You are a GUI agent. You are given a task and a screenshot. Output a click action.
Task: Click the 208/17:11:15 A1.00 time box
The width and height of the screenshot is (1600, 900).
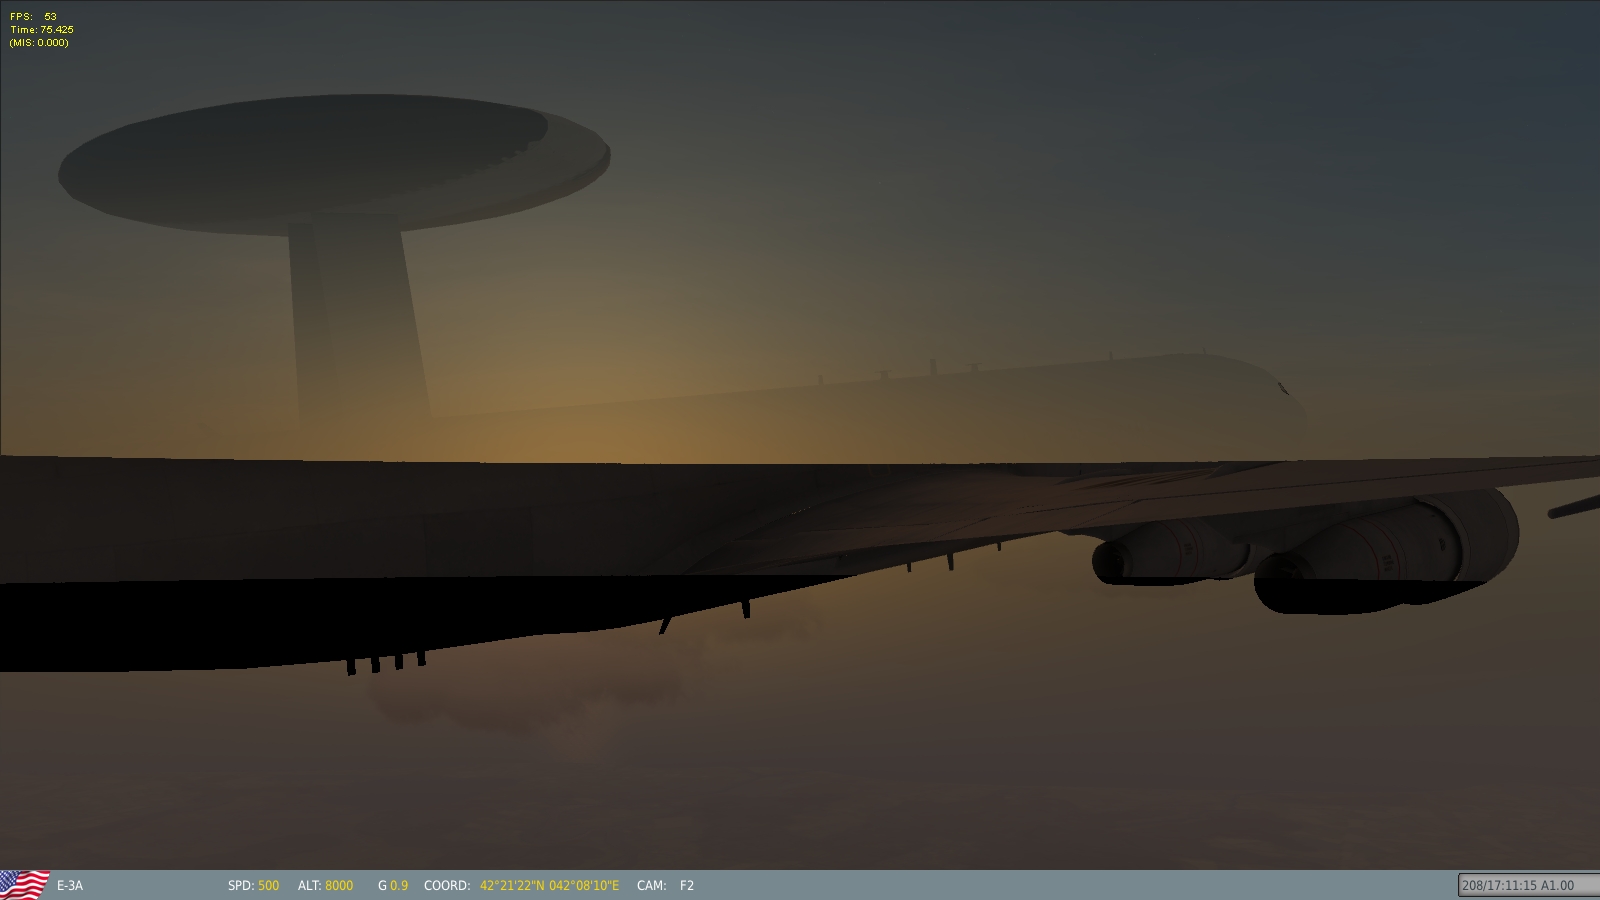tap(1529, 885)
